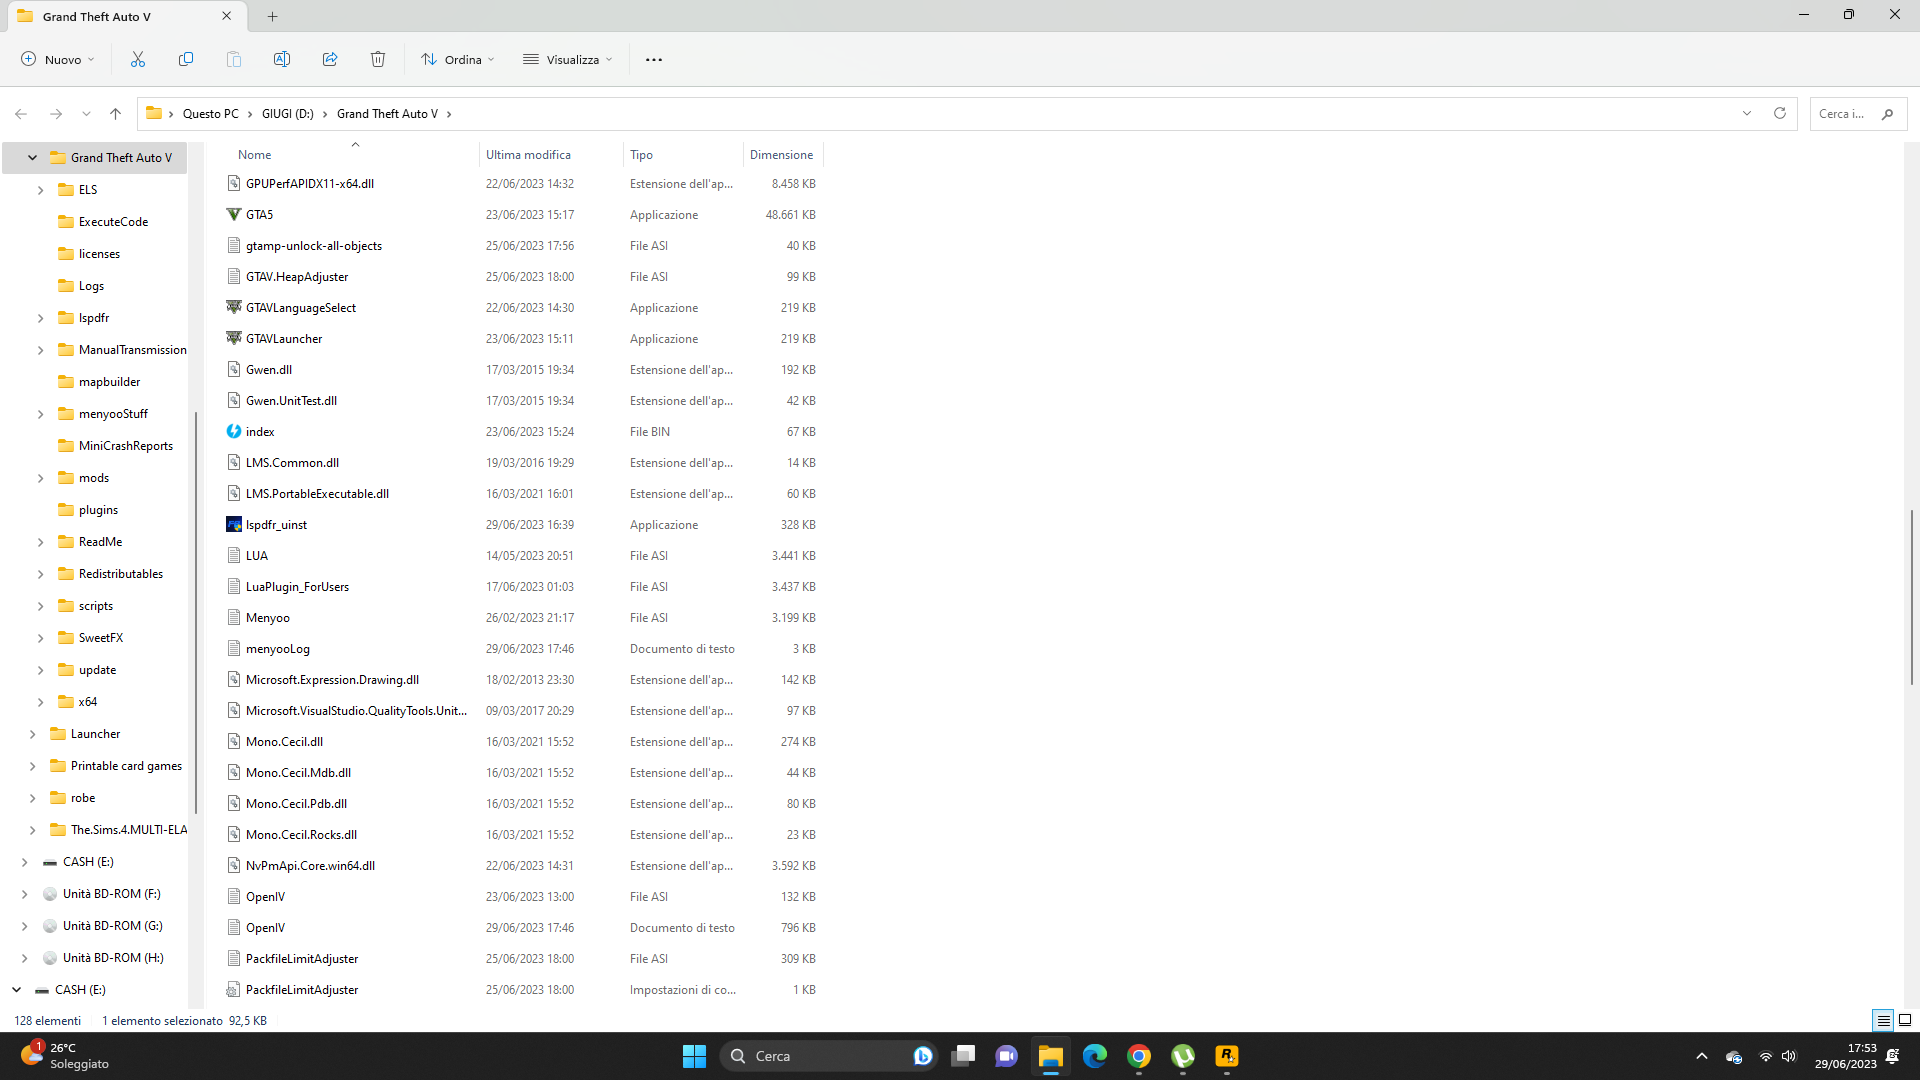Open the Nuovo new item menu
The image size is (1920, 1080).
pyautogui.click(x=58, y=60)
